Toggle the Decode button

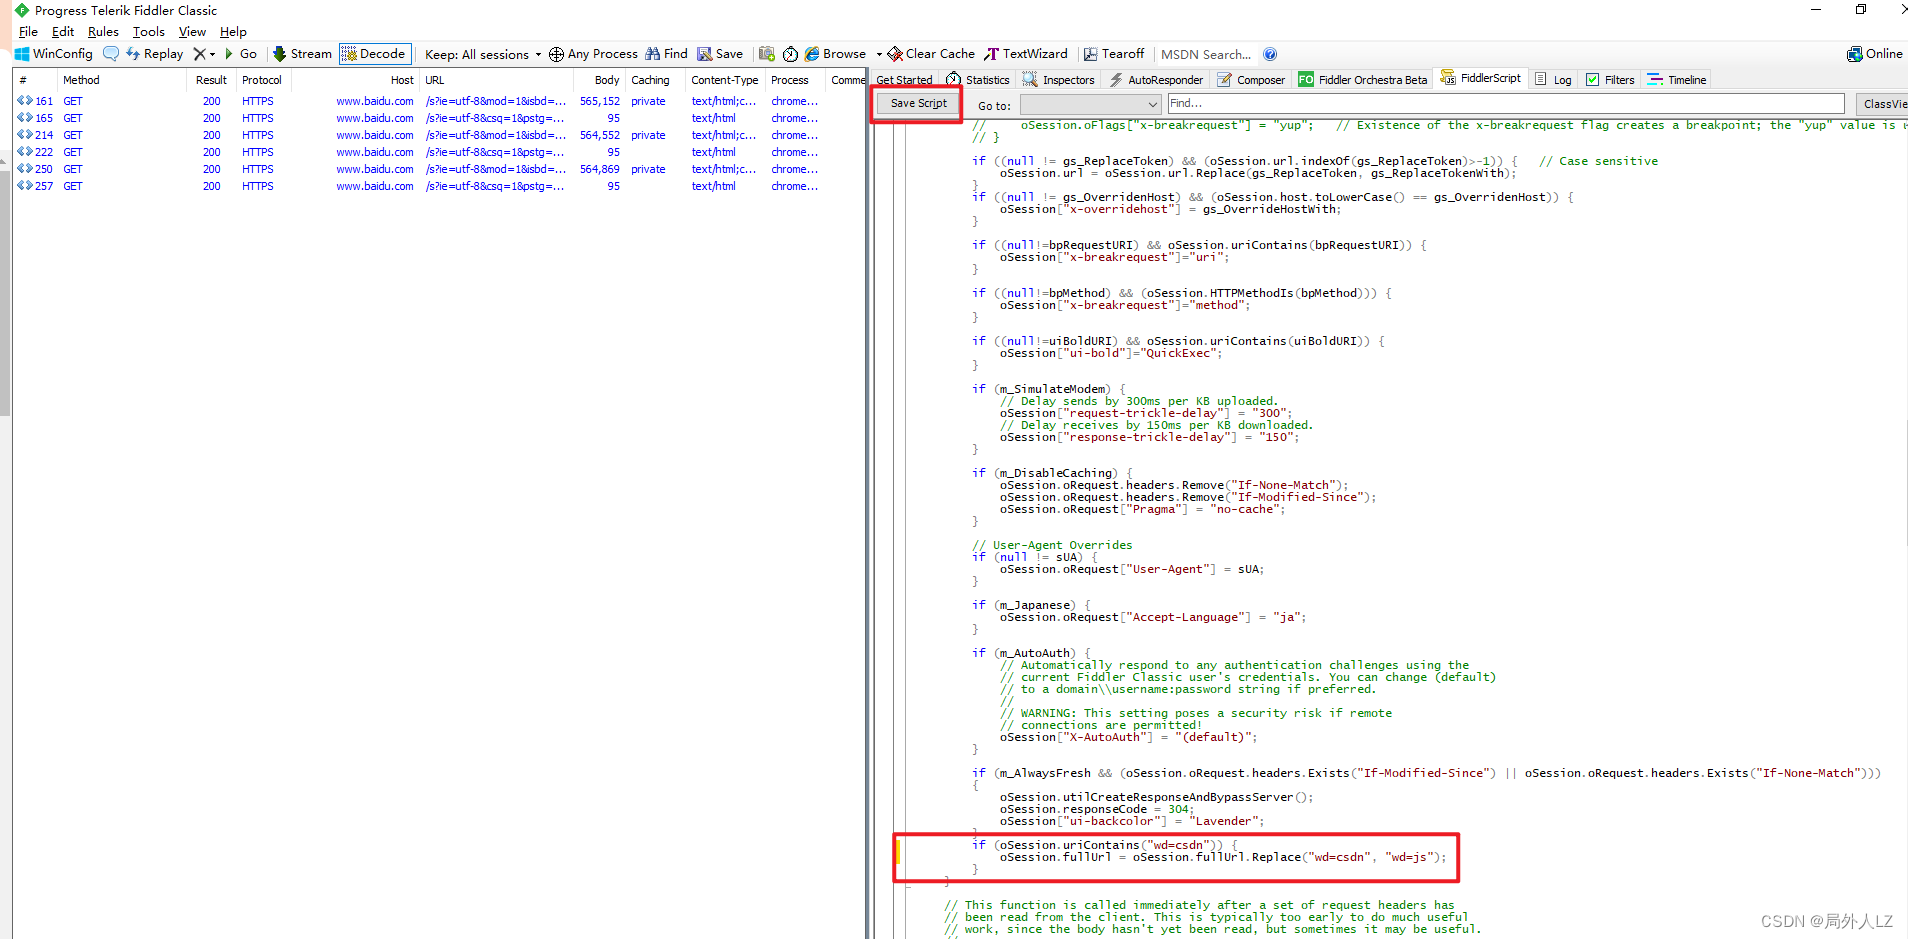pos(375,54)
